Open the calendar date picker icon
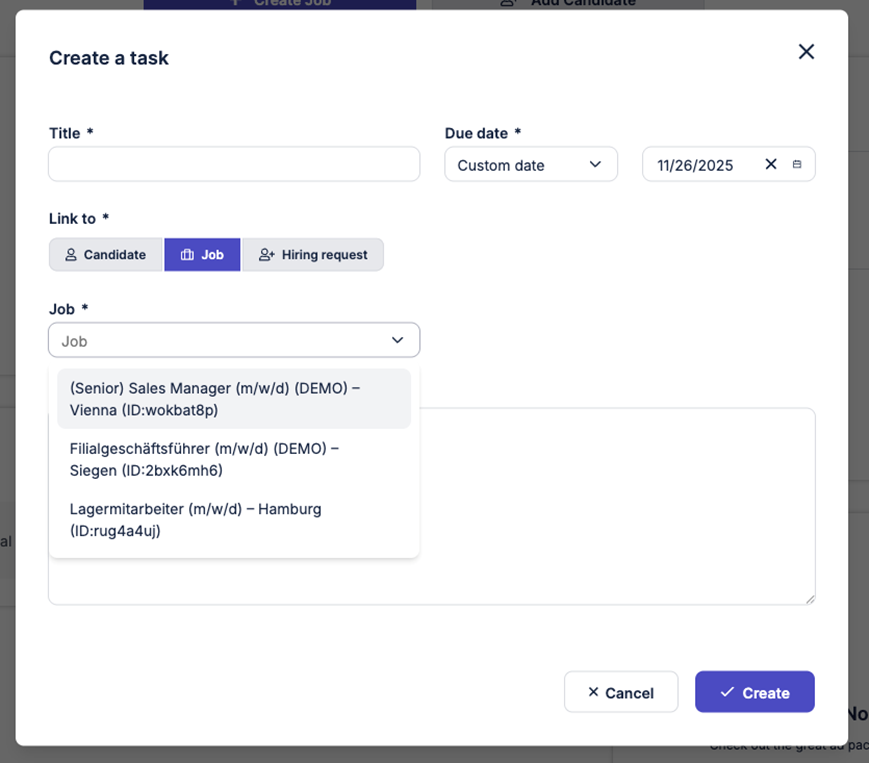The height and width of the screenshot is (763, 869). (x=797, y=165)
